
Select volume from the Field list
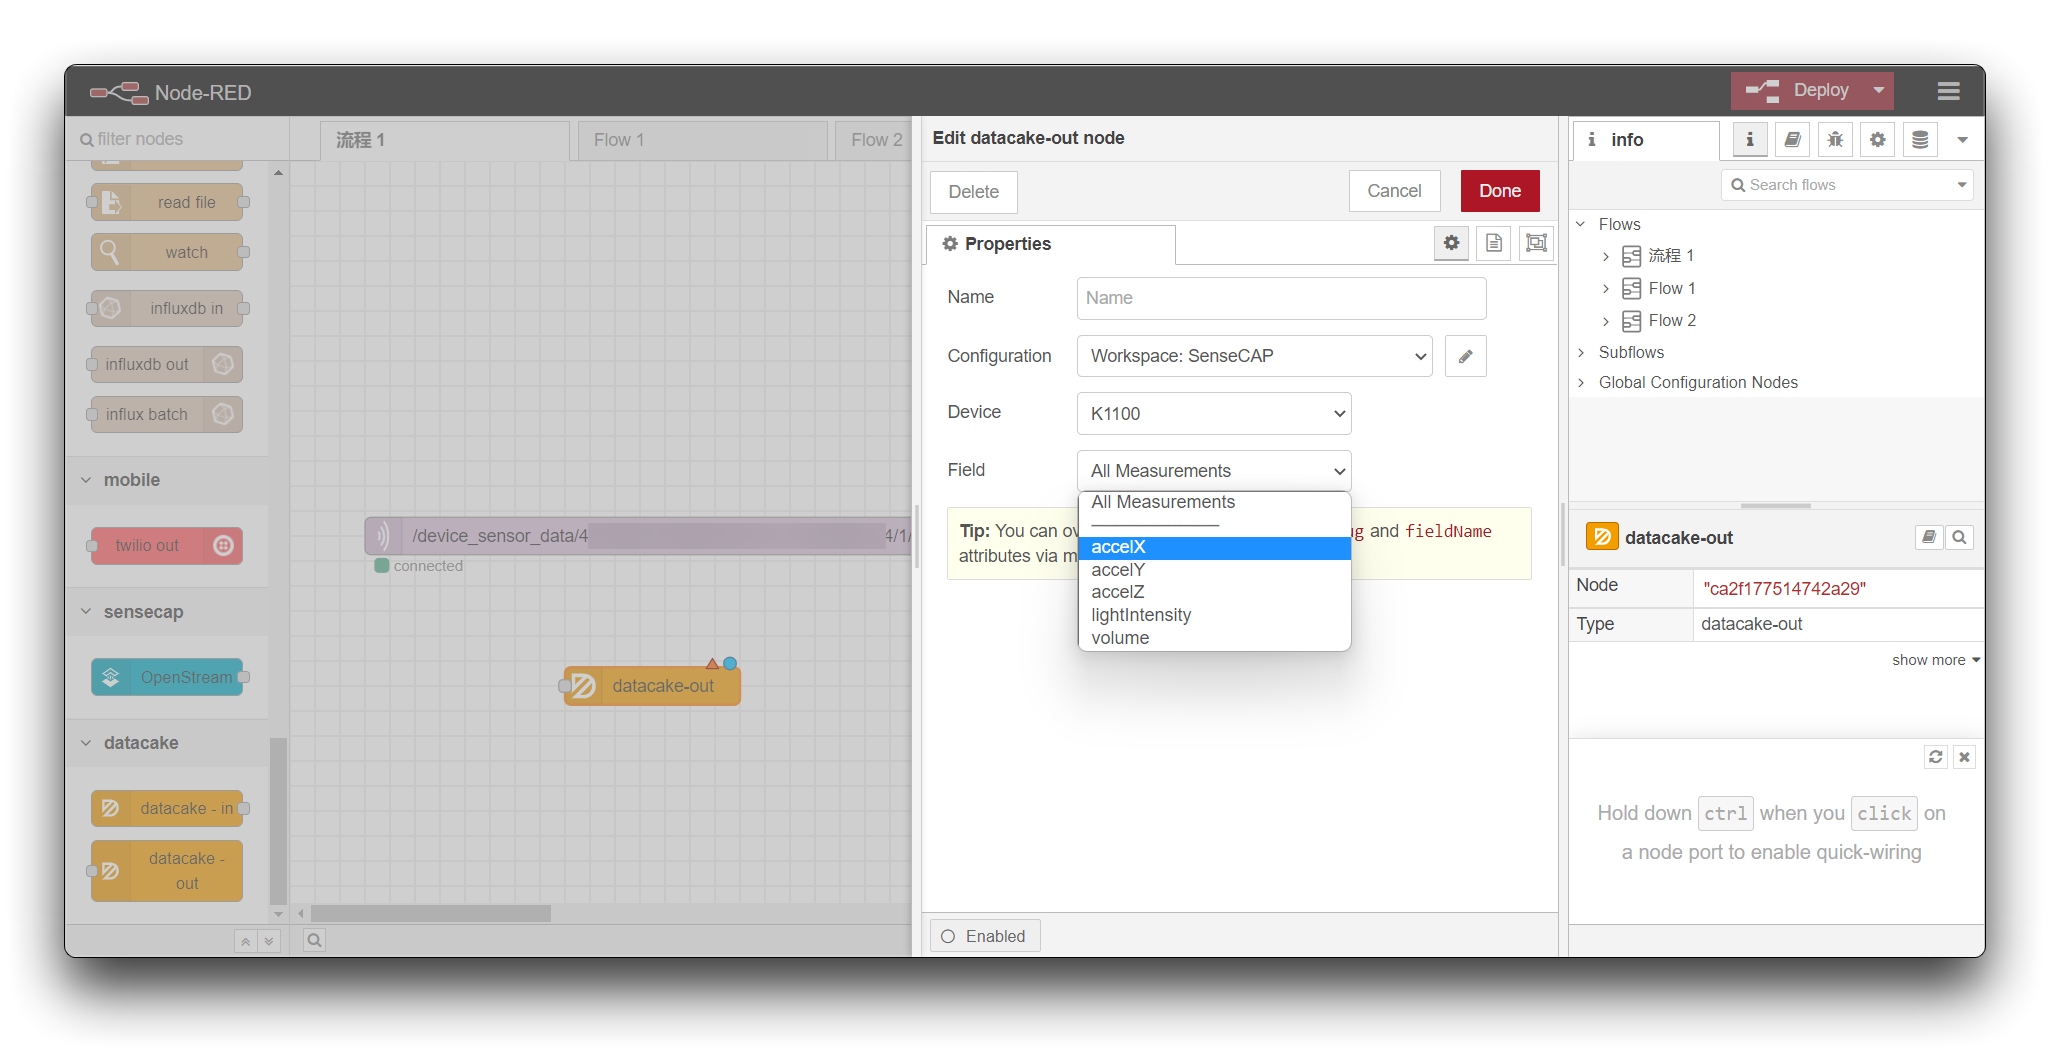pos(1214,638)
